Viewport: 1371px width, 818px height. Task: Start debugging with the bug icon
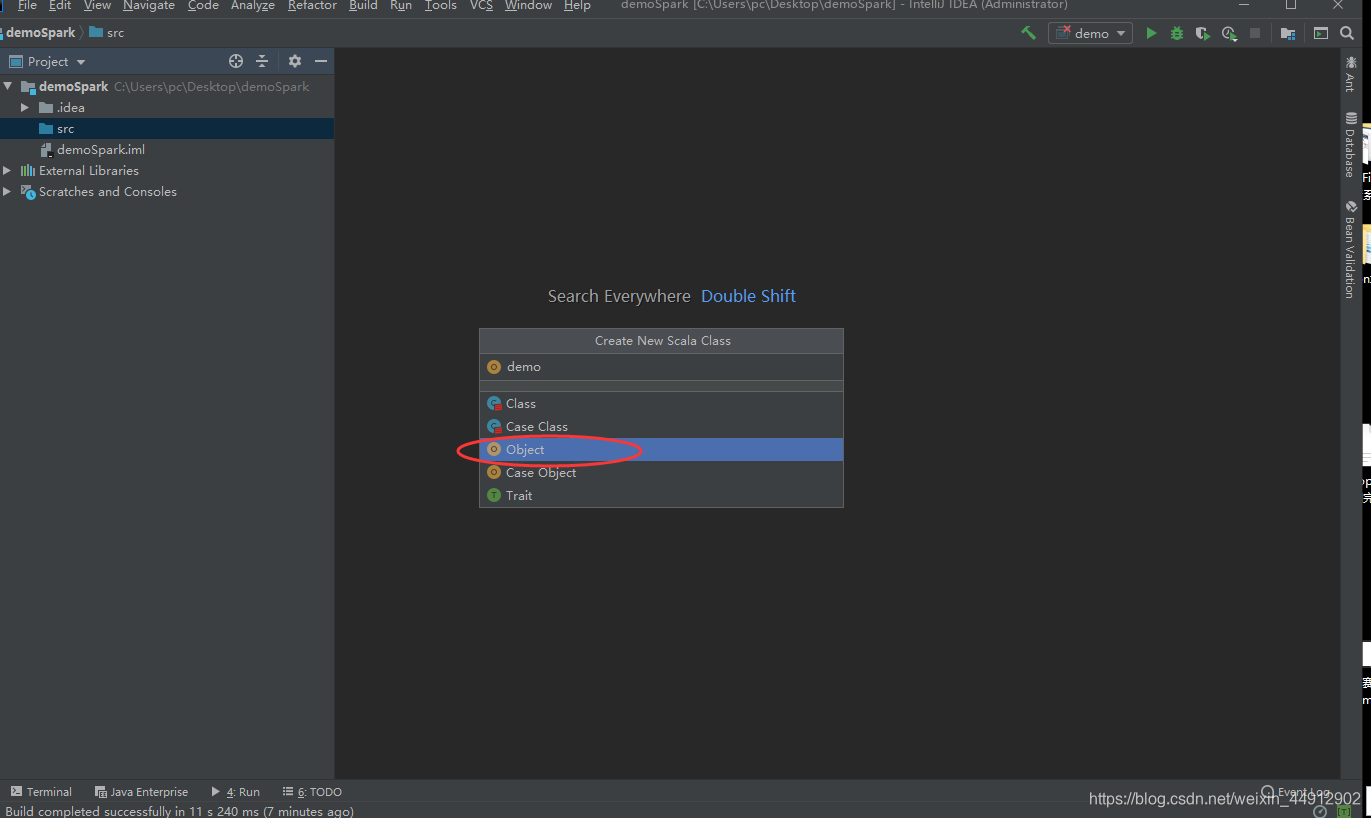point(1177,33)
